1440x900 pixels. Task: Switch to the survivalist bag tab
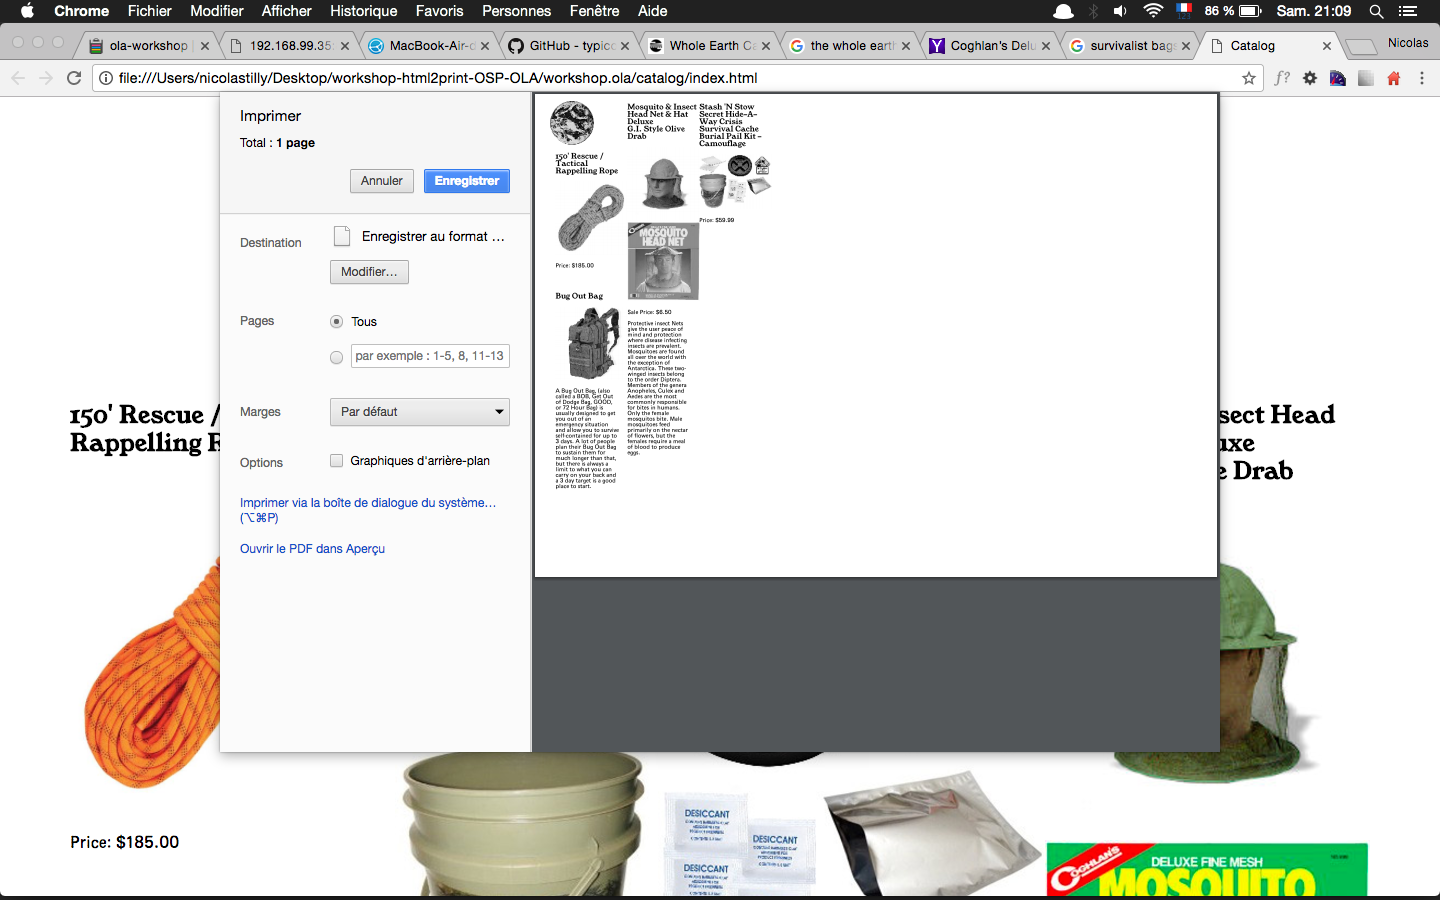tap(1131, 46)
